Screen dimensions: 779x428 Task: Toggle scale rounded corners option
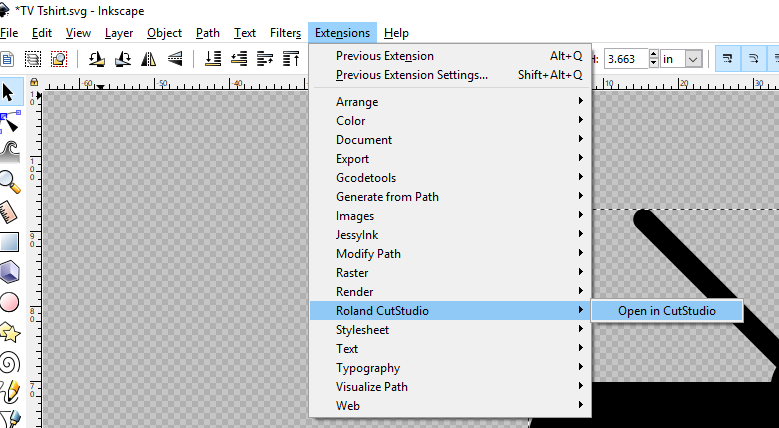753,59
